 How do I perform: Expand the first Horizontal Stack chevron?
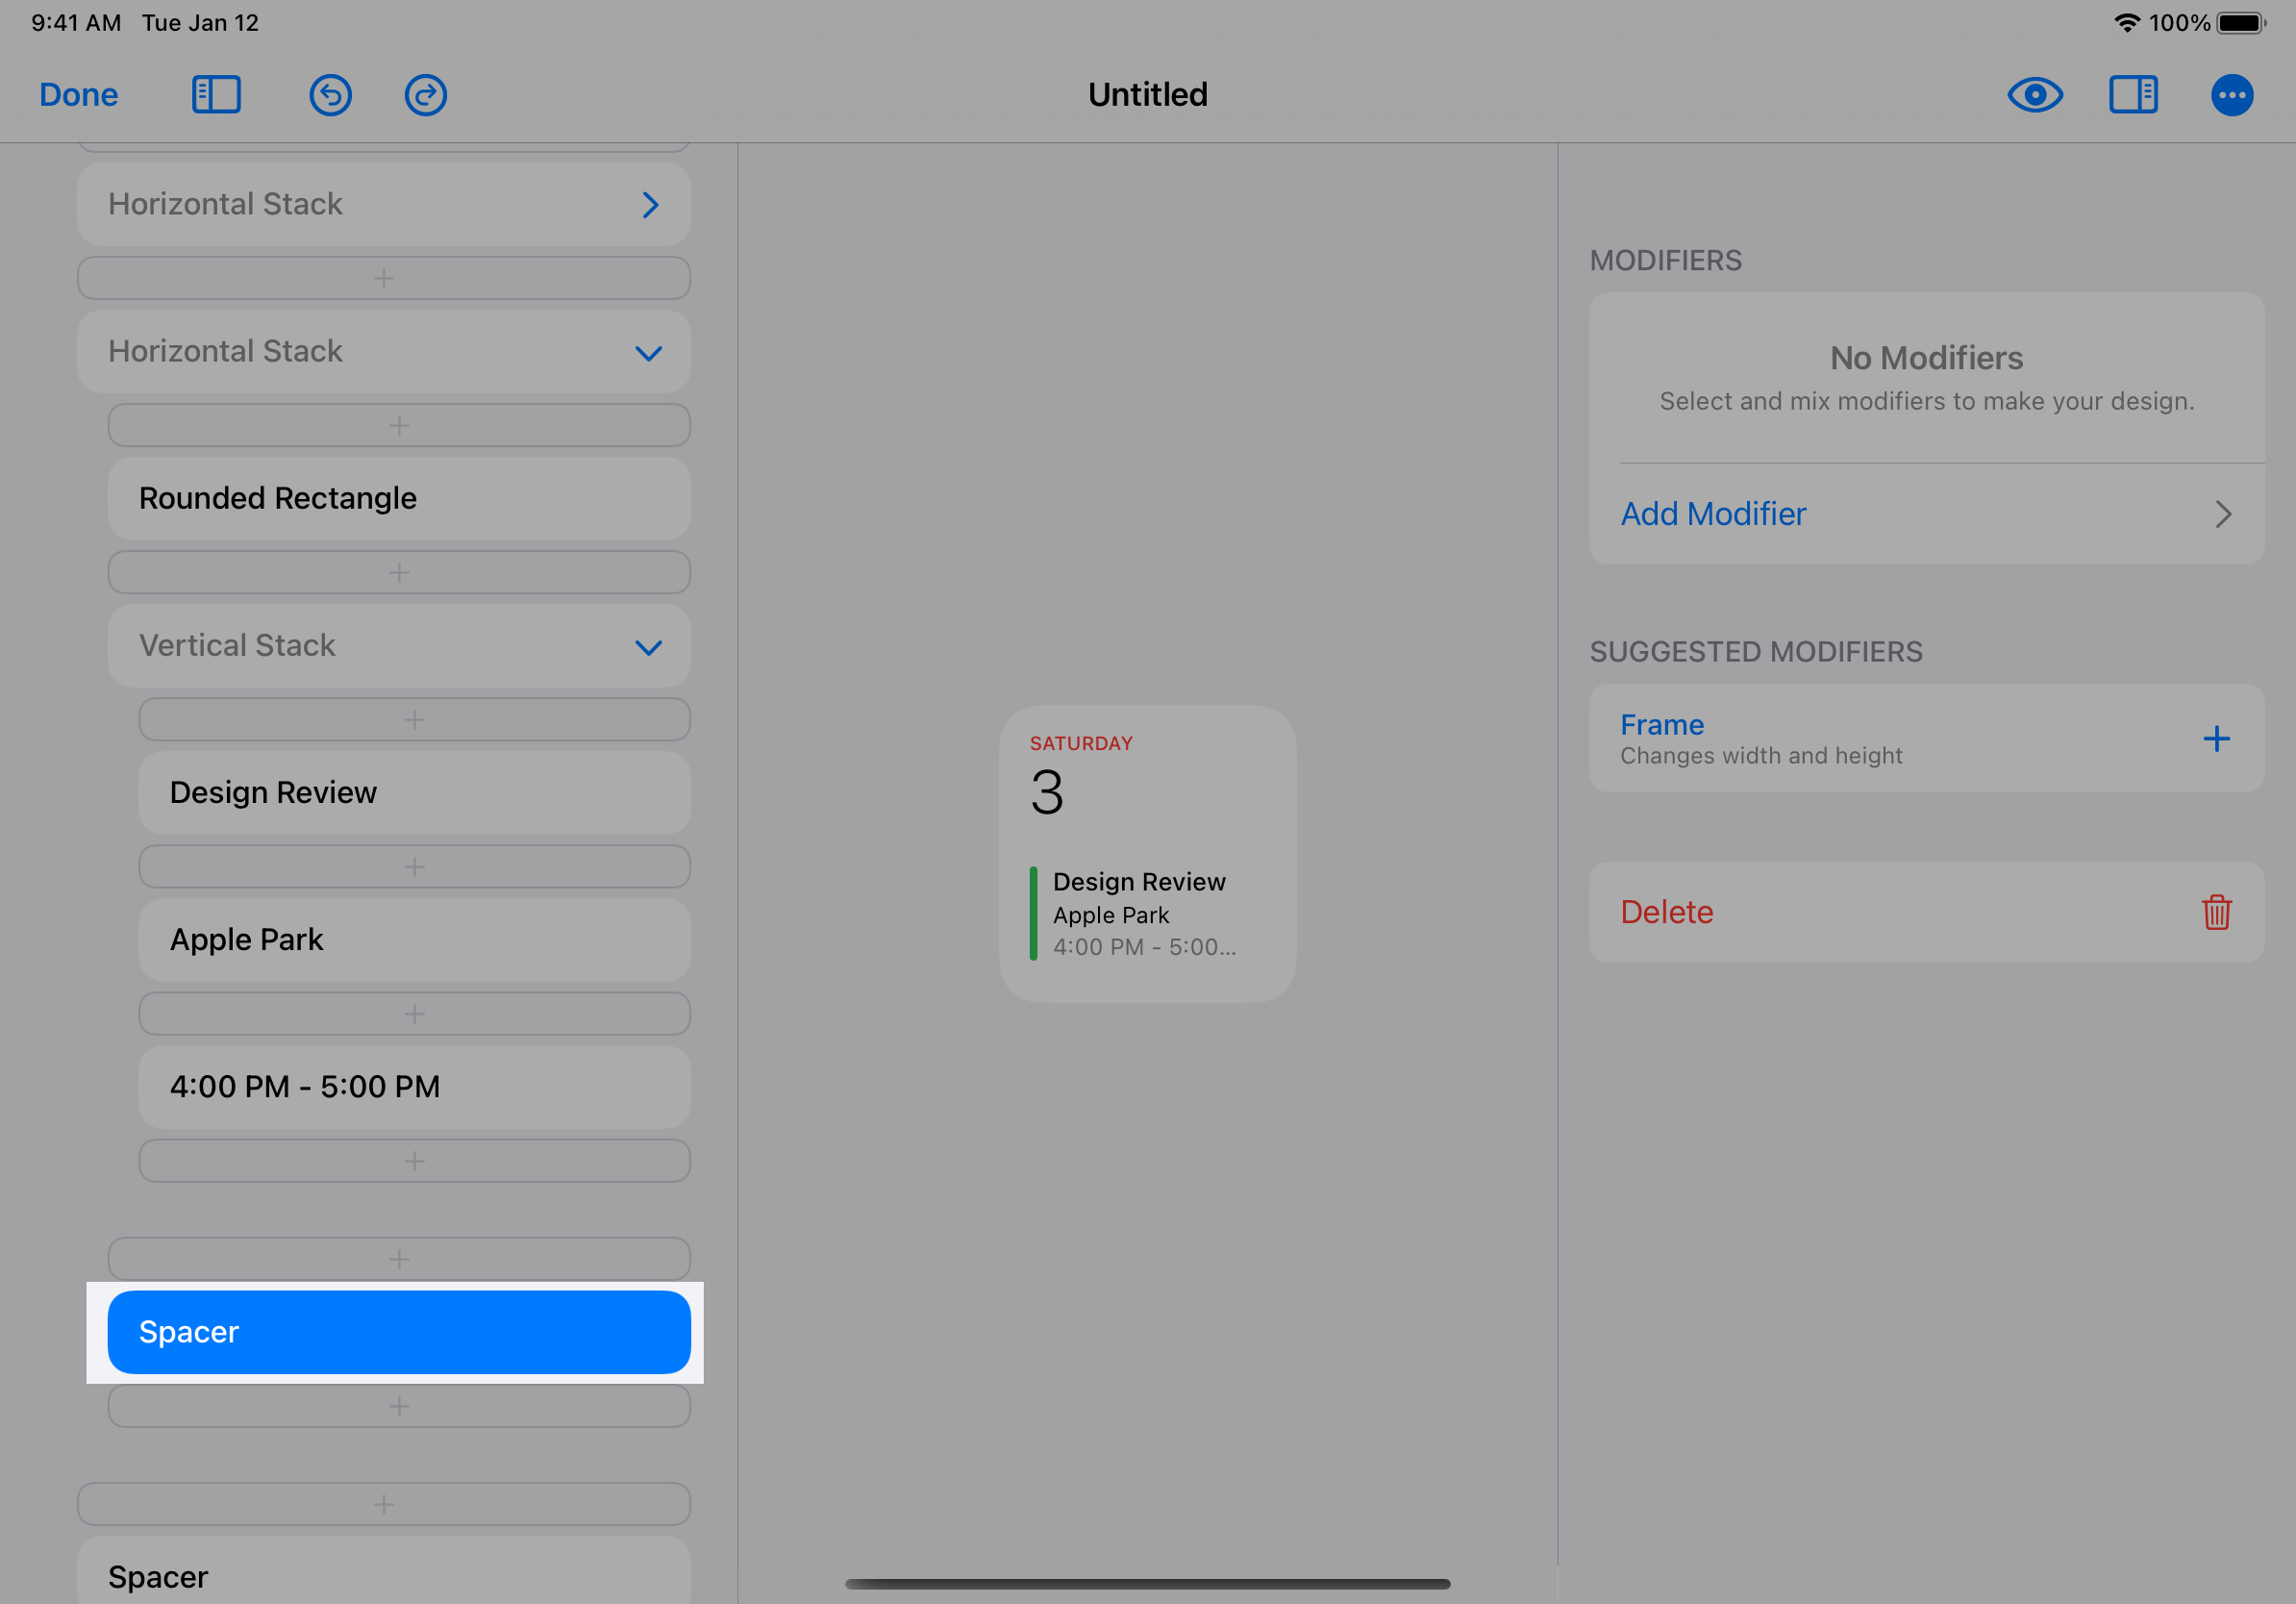(x=650, y=205)
